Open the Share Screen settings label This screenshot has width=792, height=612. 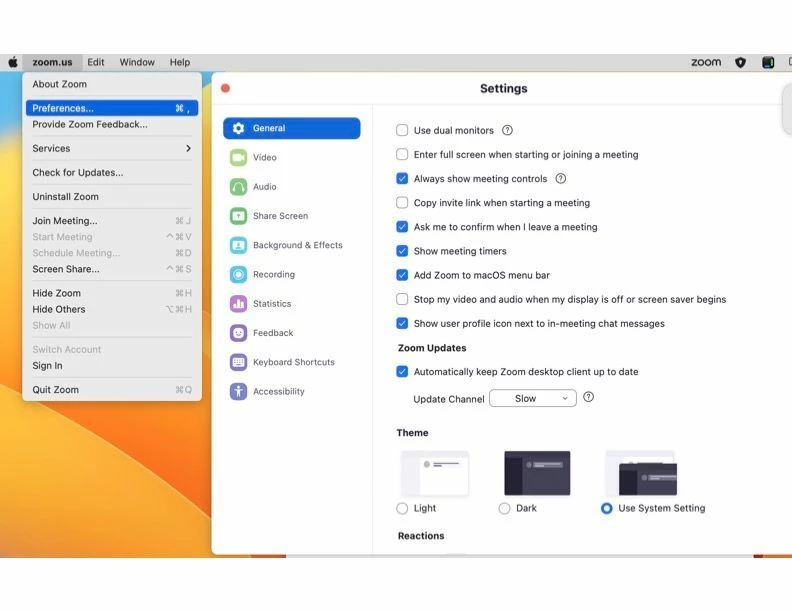pos(280,216)
